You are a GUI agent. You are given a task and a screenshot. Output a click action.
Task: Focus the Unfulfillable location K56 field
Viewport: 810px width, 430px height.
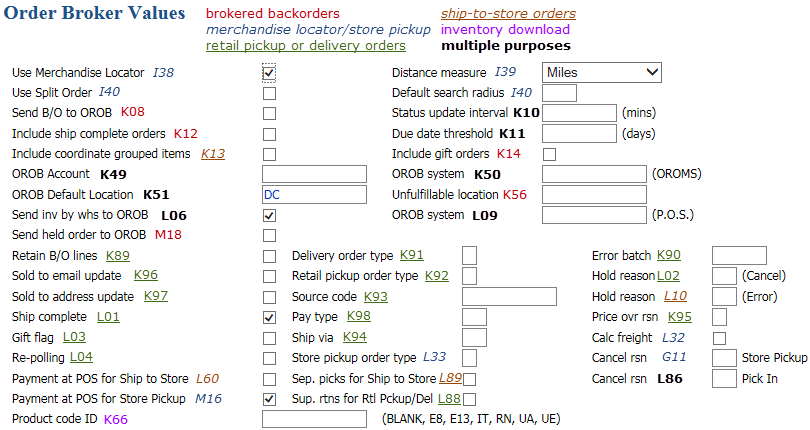click(x=594, y=195)
